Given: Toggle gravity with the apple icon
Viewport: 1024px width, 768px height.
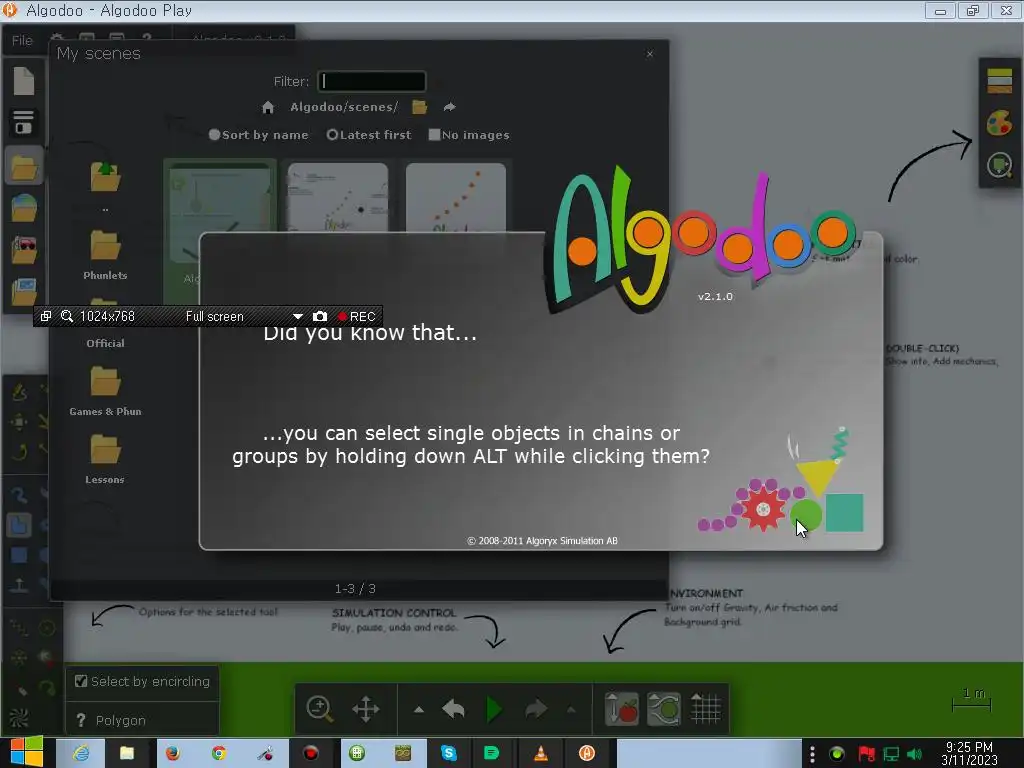Looking at the screenshot, I should 621,709.
